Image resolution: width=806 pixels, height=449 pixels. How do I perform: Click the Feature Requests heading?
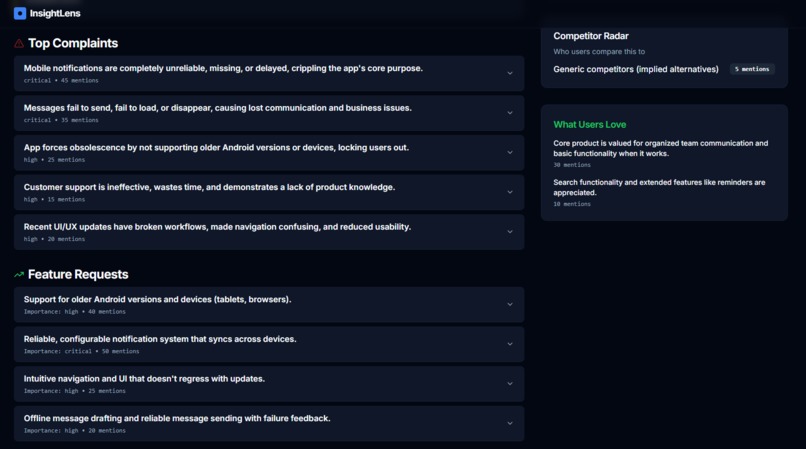78,275
